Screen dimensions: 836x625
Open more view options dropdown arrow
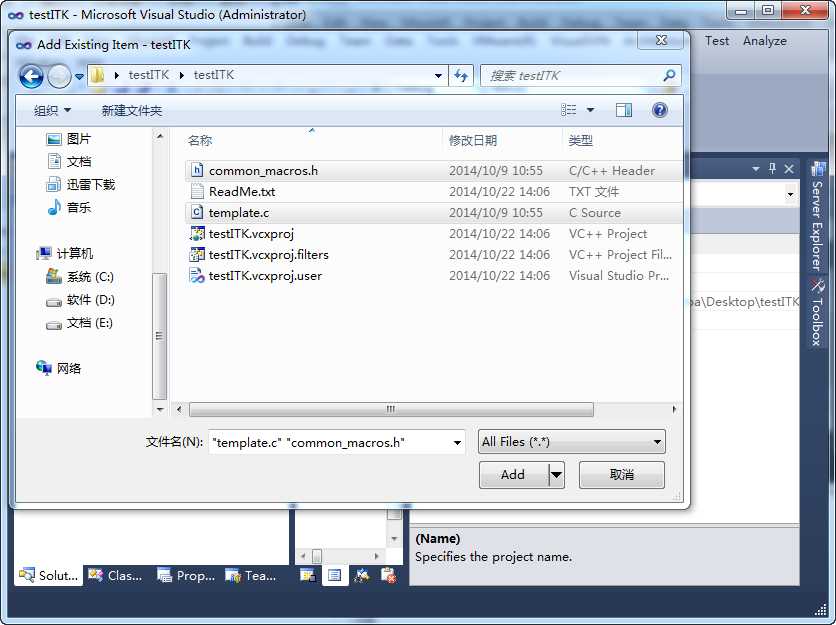click(x=590, y=110)
